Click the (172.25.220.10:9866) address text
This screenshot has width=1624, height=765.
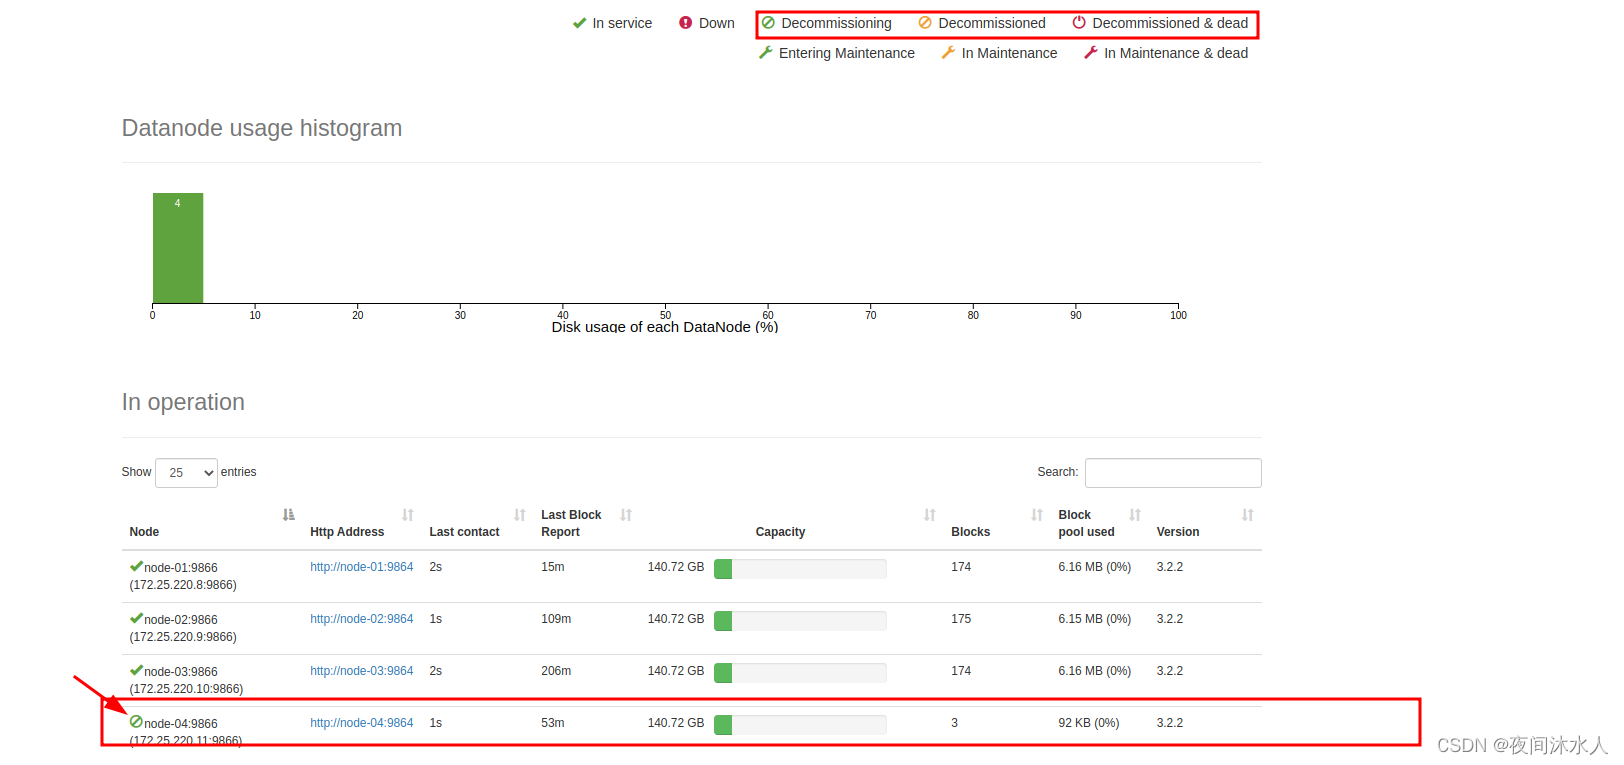click(186, 689)
